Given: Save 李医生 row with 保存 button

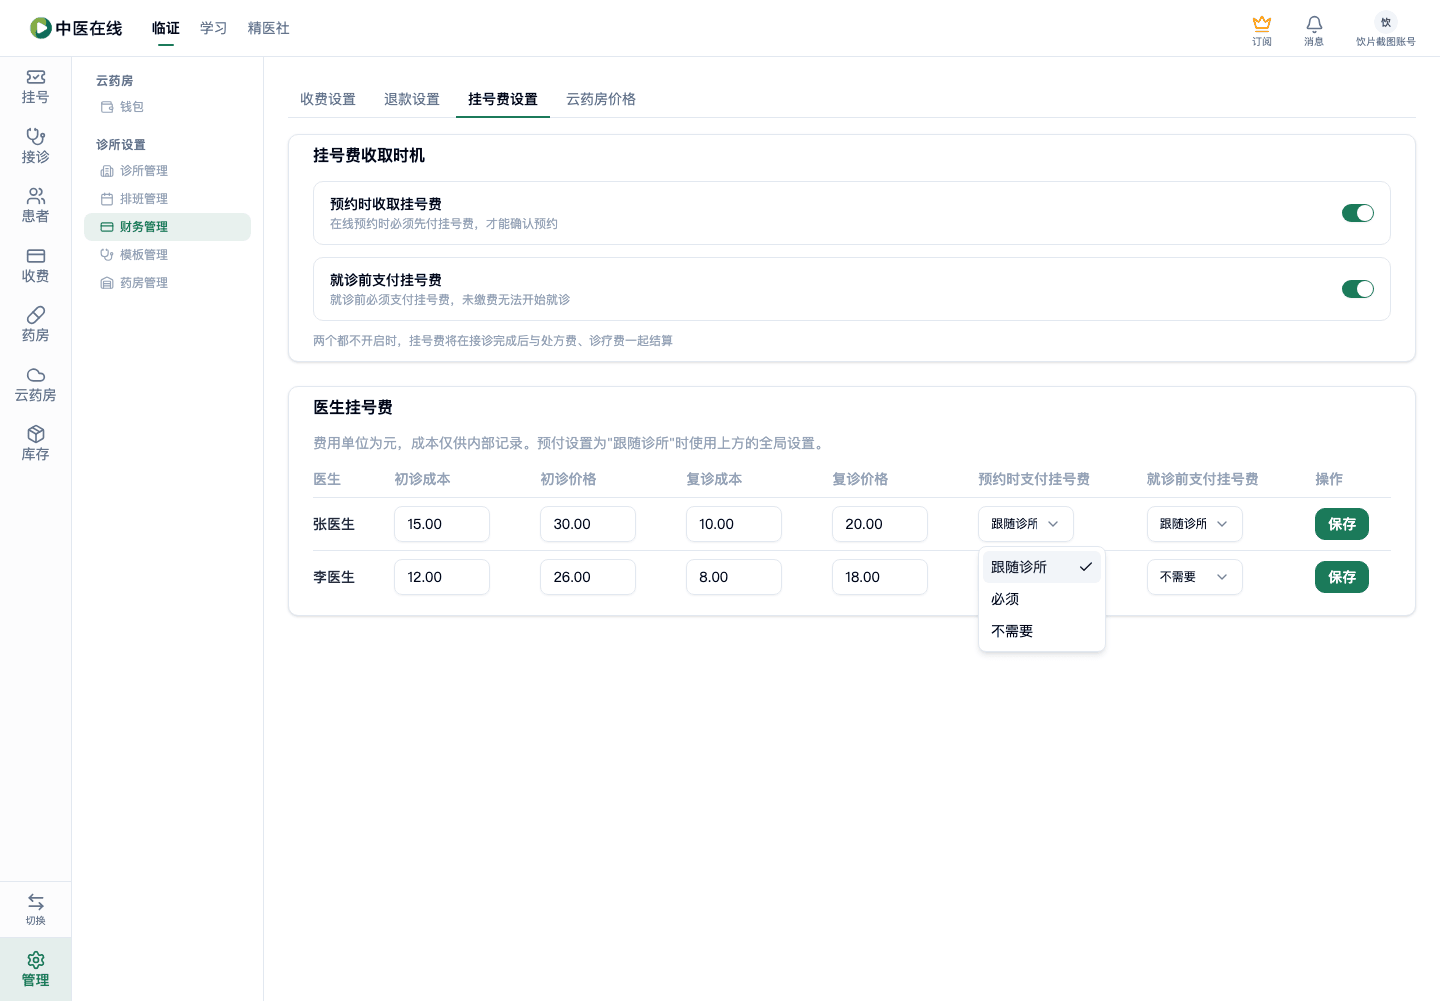Looking at the screenshot, I should coord(1342,577).
